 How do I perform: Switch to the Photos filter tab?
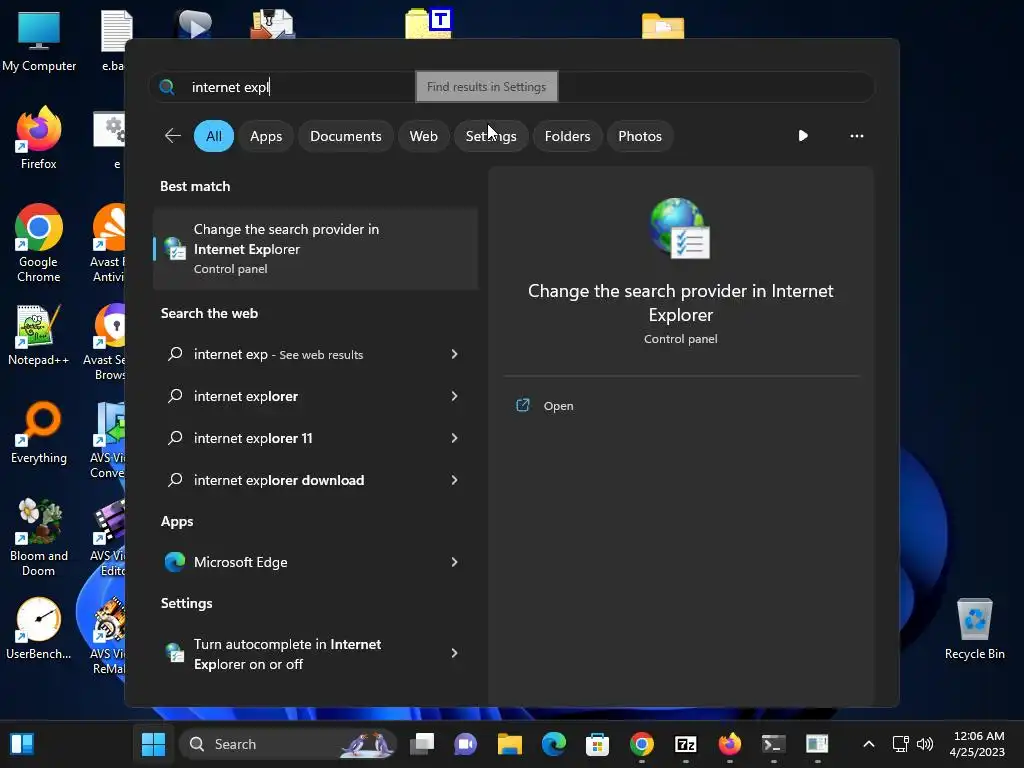tap(639, 136)
